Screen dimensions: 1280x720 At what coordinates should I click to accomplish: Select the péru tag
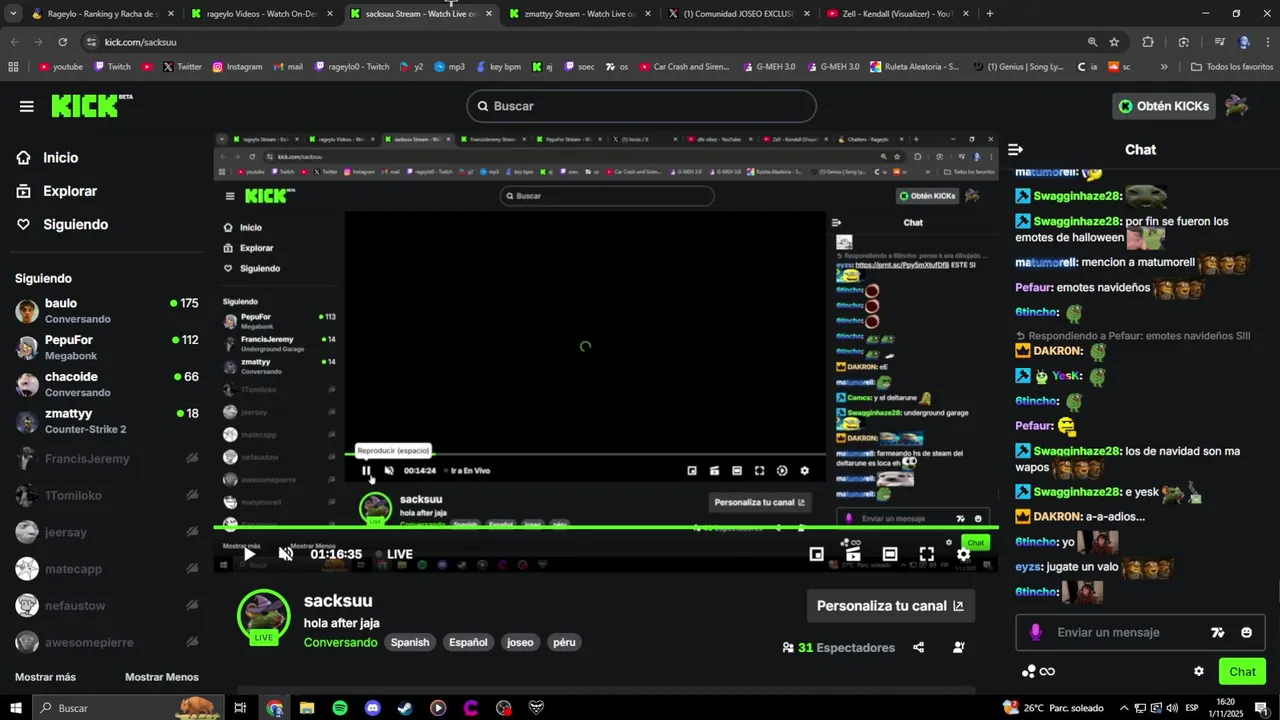564,642
